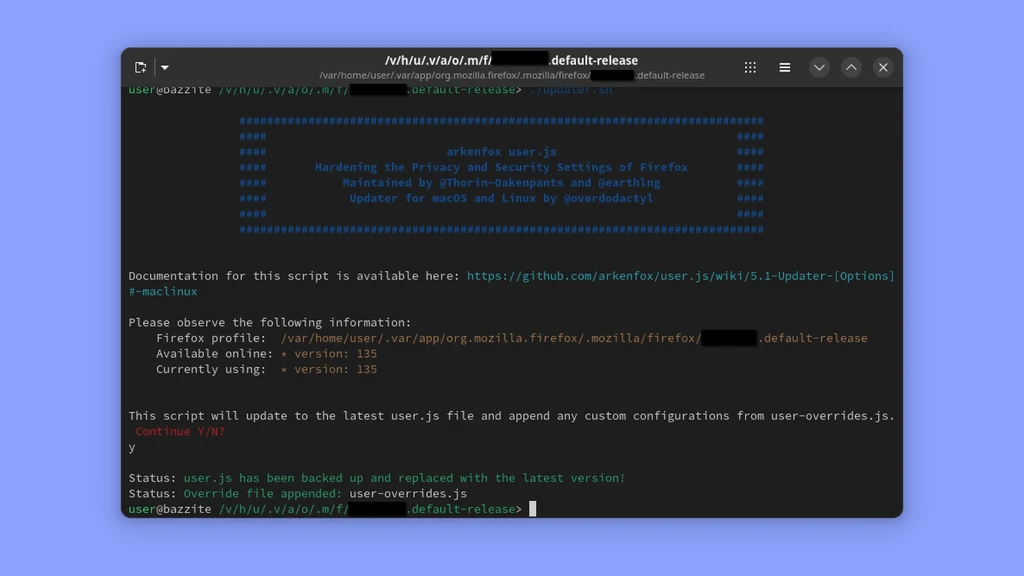Click the typed 'y' response
Image resolution: width=1024 pixels, height=576 pixels.
click(132, 447)
